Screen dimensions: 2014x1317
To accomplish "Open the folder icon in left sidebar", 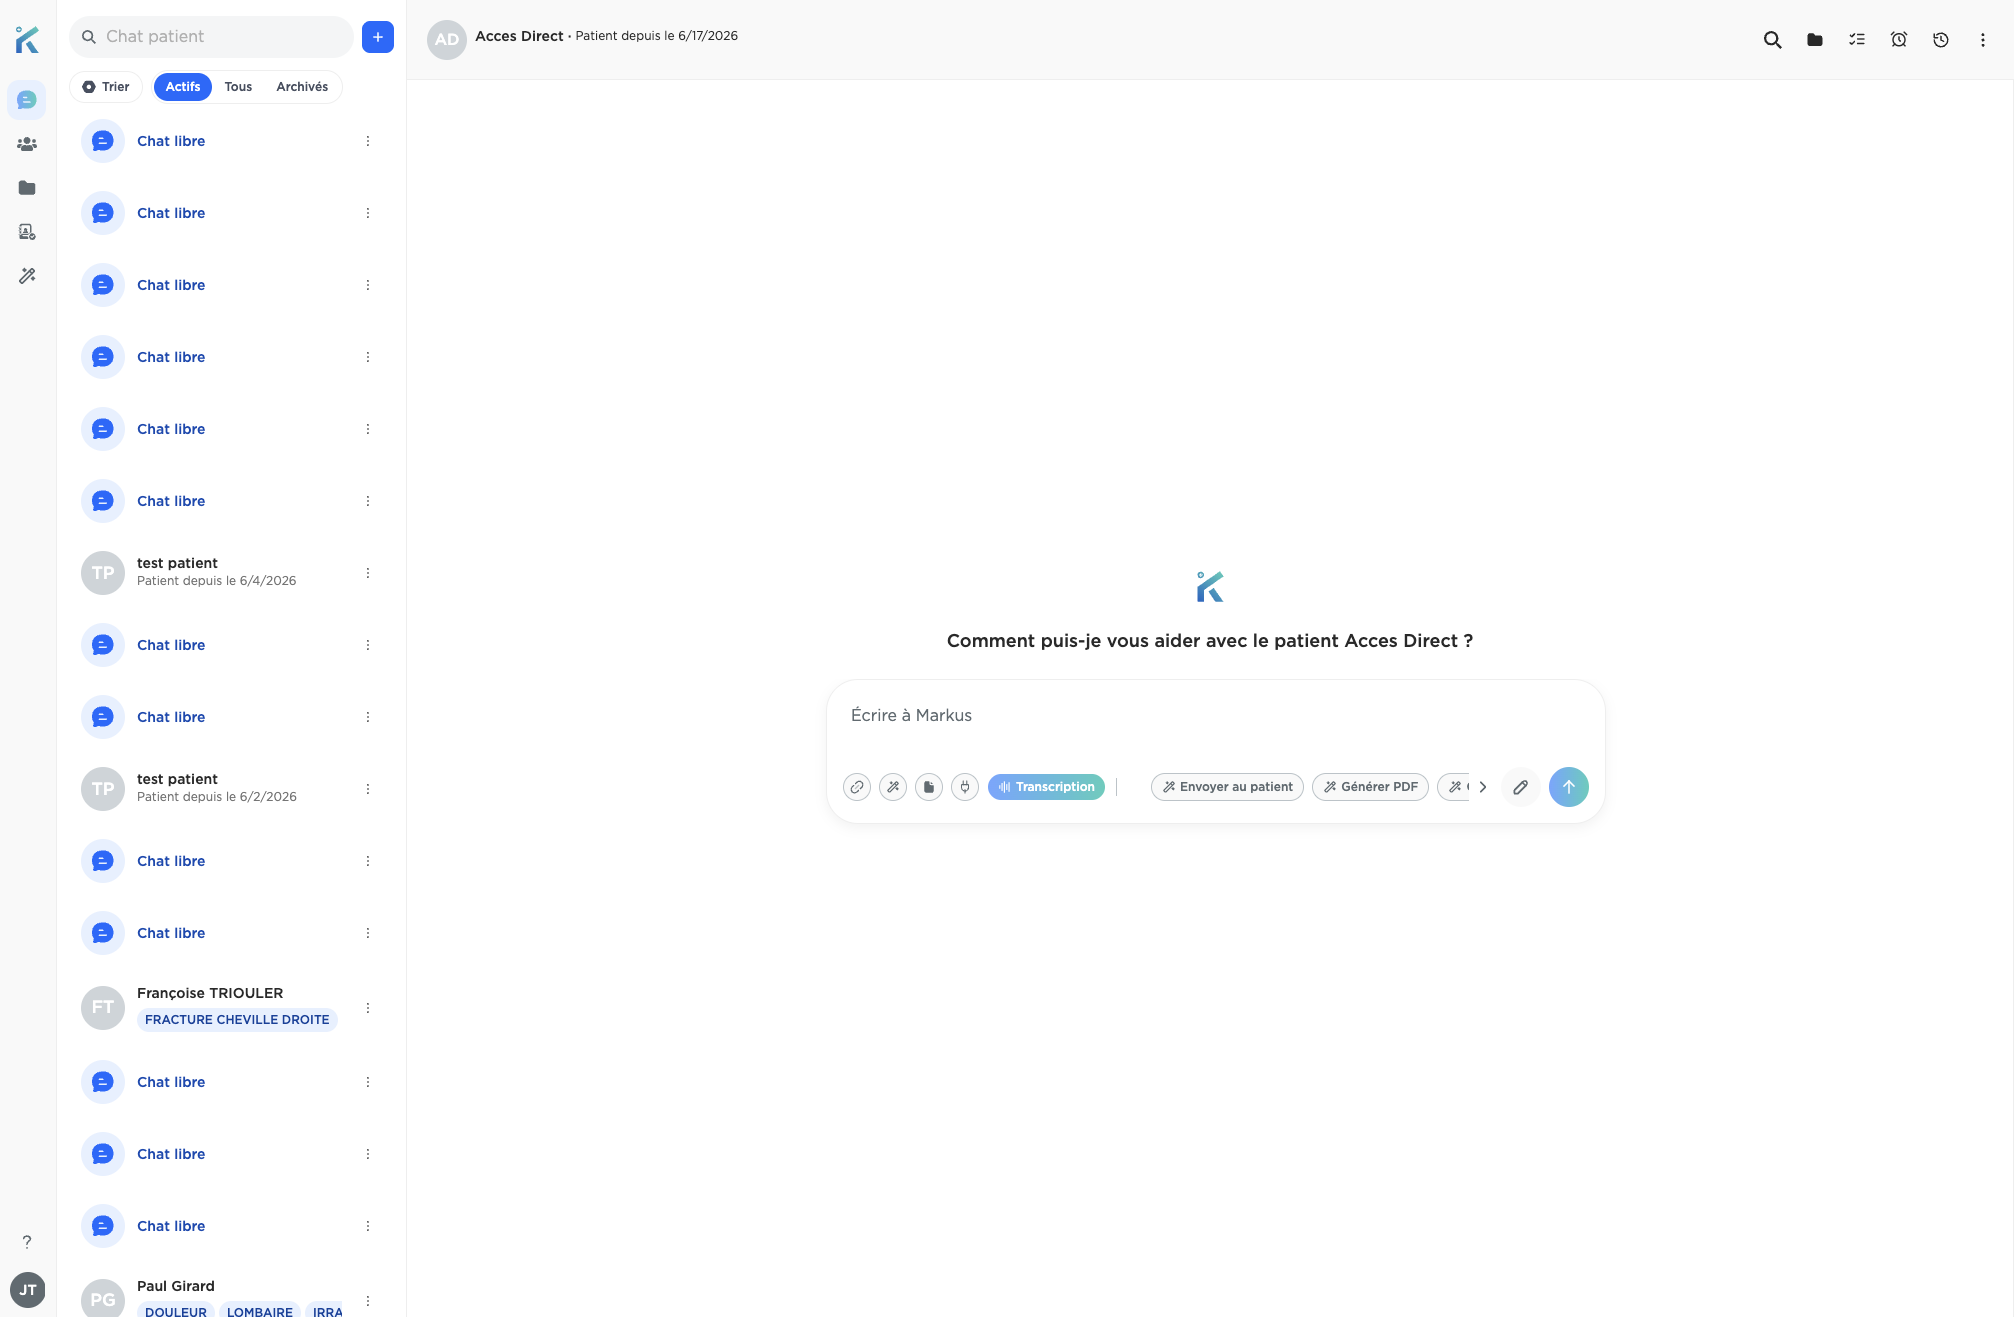I will coord(27,188).
